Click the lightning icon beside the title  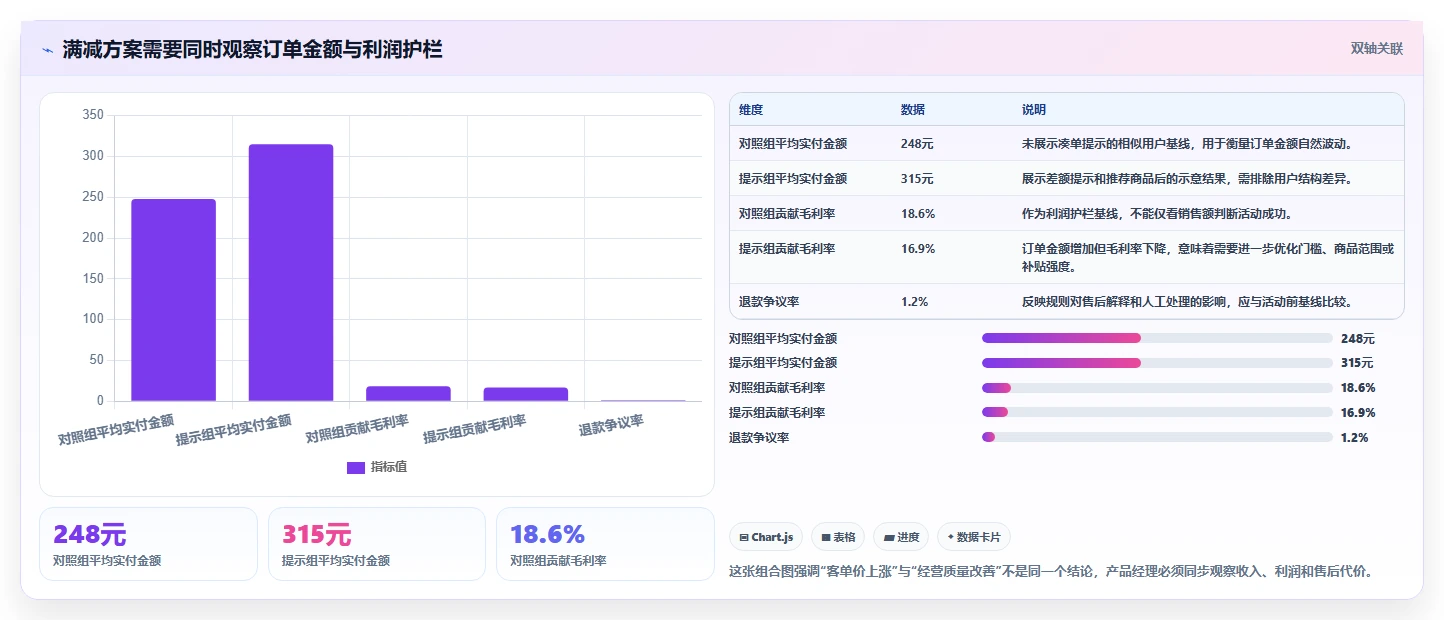click(x=47, y=49)
